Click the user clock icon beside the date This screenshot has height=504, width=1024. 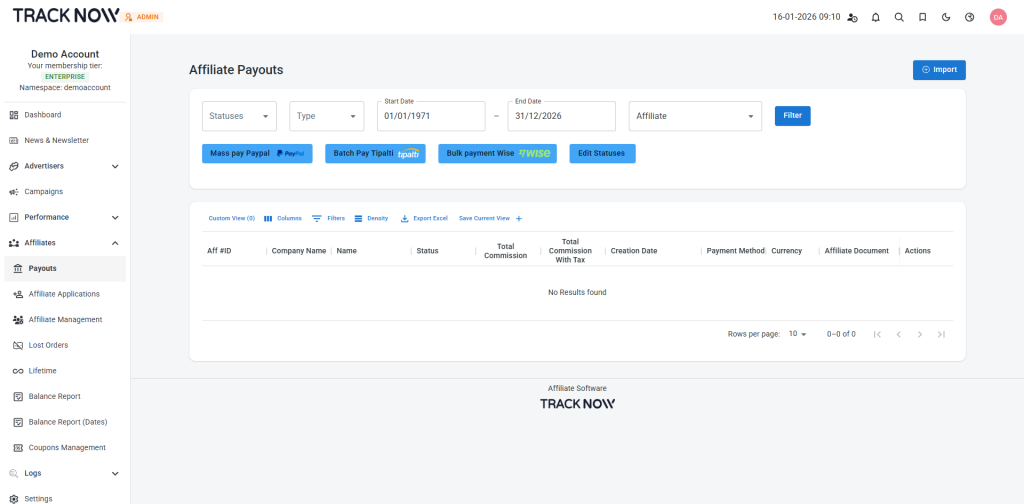coord(852,17)
